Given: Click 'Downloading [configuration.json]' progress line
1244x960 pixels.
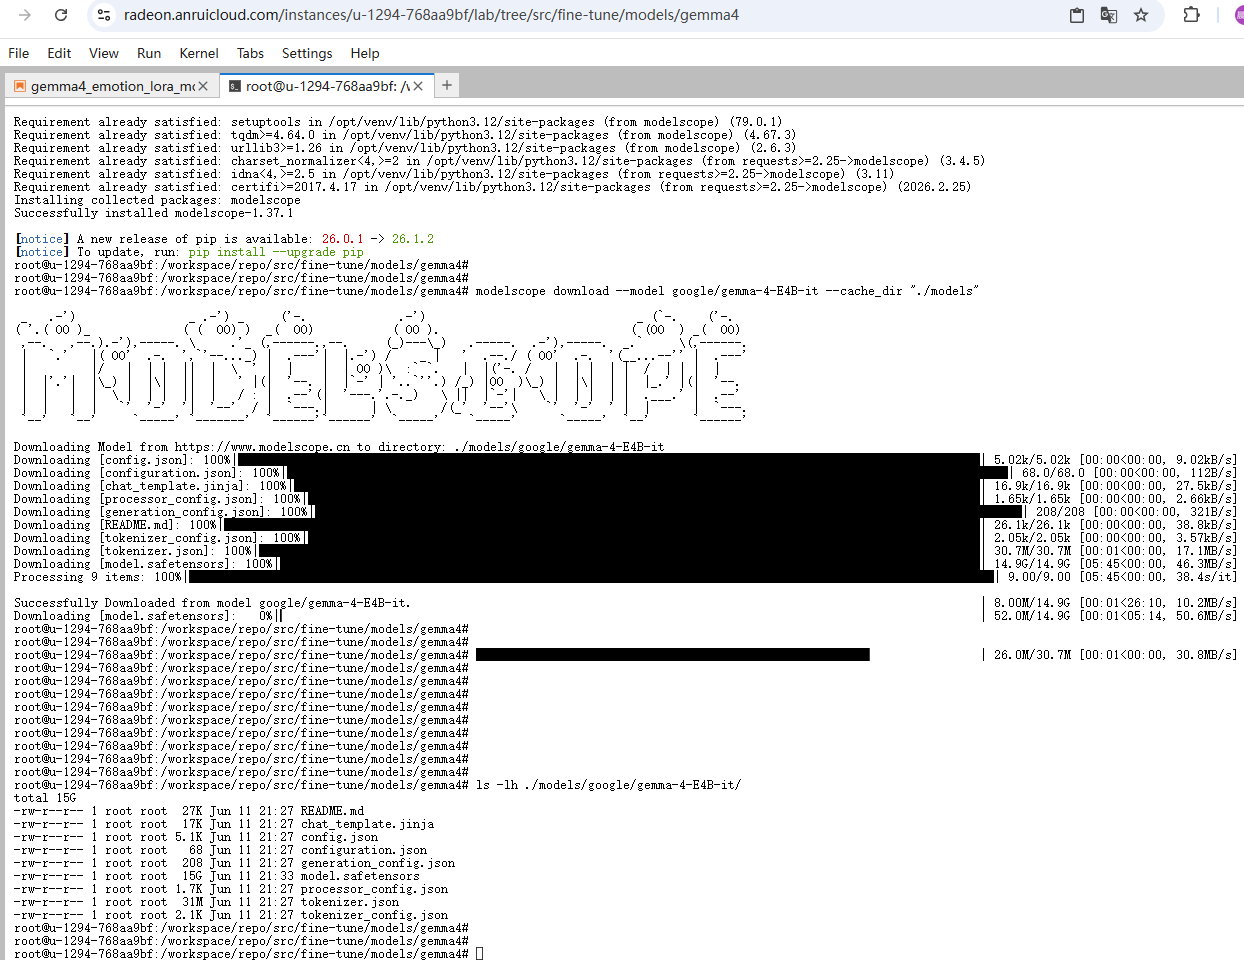Looking at the screenshot, I should click(x=625, y=473).
